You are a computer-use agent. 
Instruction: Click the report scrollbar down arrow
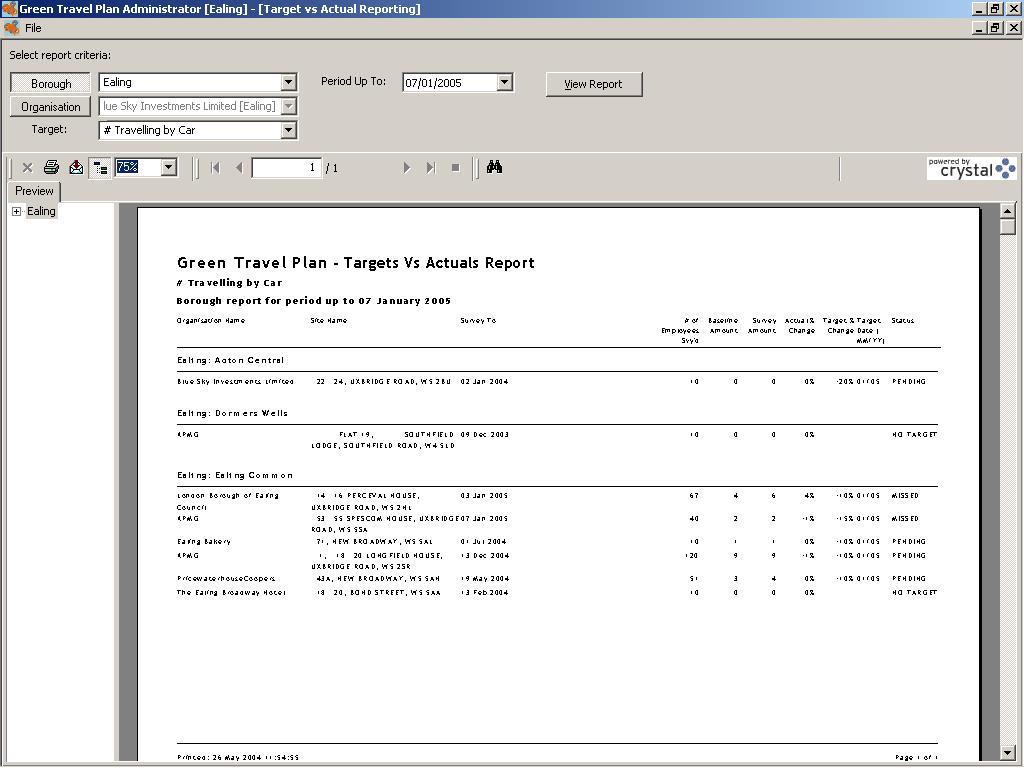[x=1008, y=752]
